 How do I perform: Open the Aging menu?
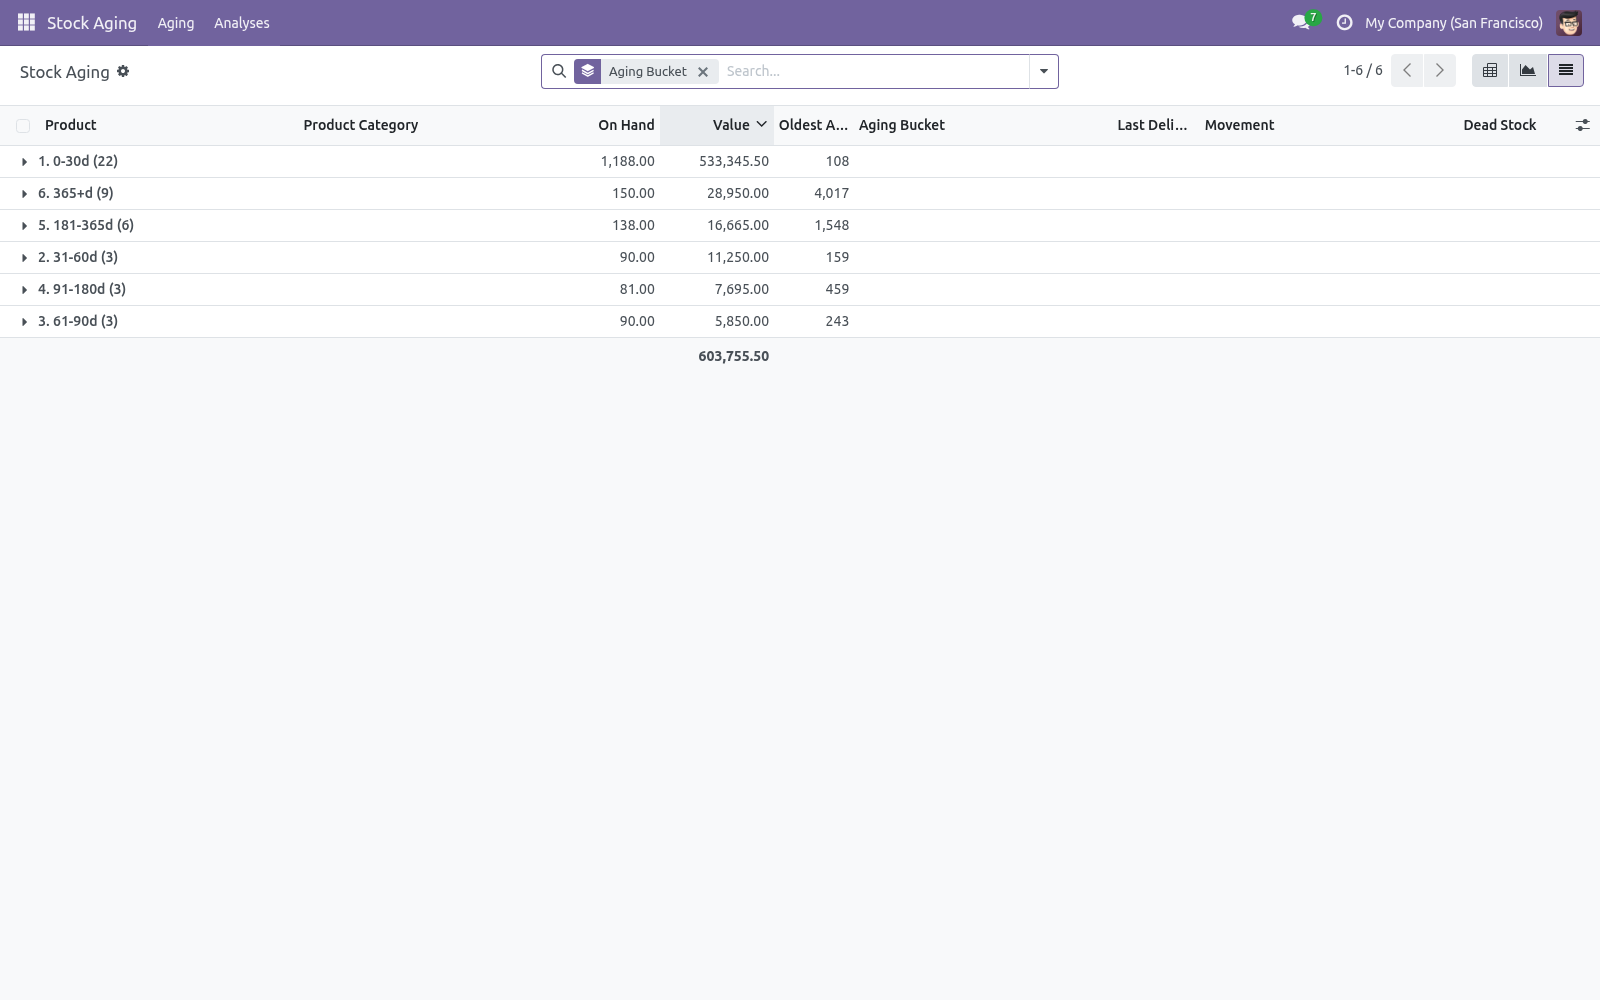[176, 22]
